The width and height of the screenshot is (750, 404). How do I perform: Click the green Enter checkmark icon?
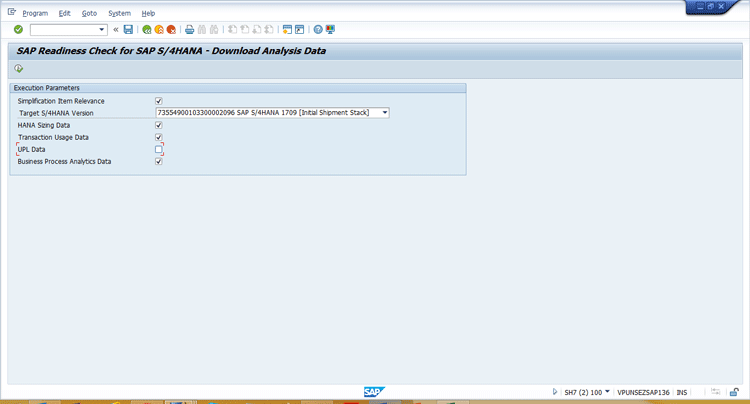(18, 30)
